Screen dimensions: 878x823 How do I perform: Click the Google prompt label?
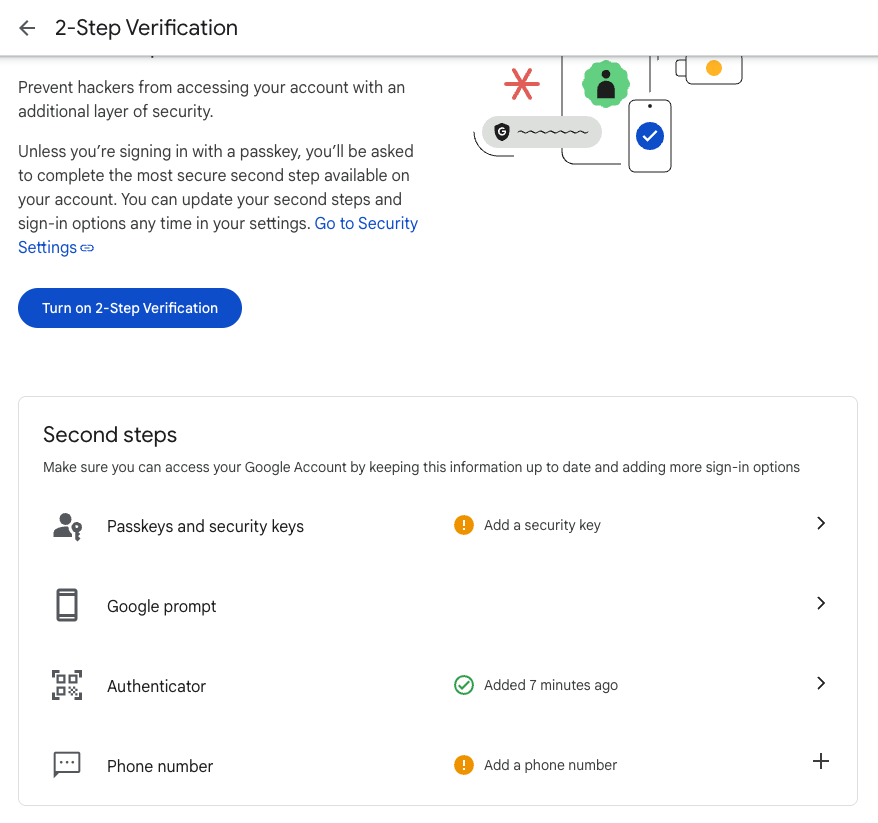[161, 606]
